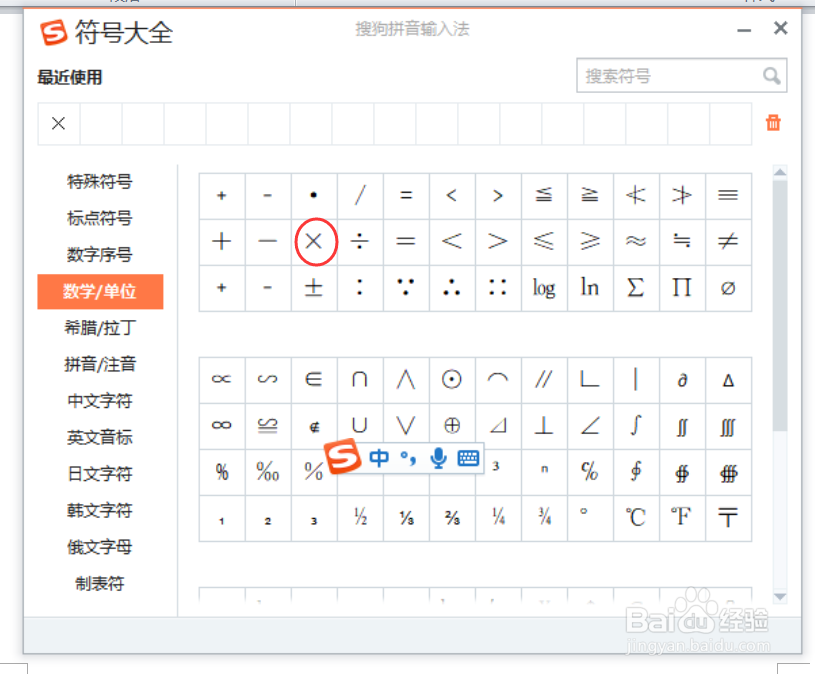Screen dimensions: 815x674
Task: Insert the circled multiplication × symbol
Action: [314, 242]
